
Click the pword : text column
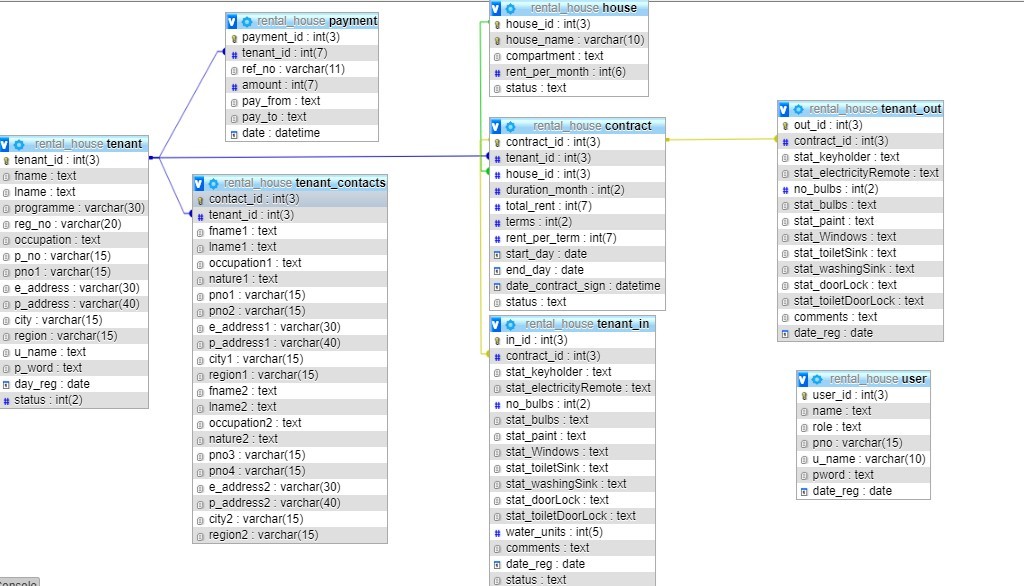click(863, 475)
